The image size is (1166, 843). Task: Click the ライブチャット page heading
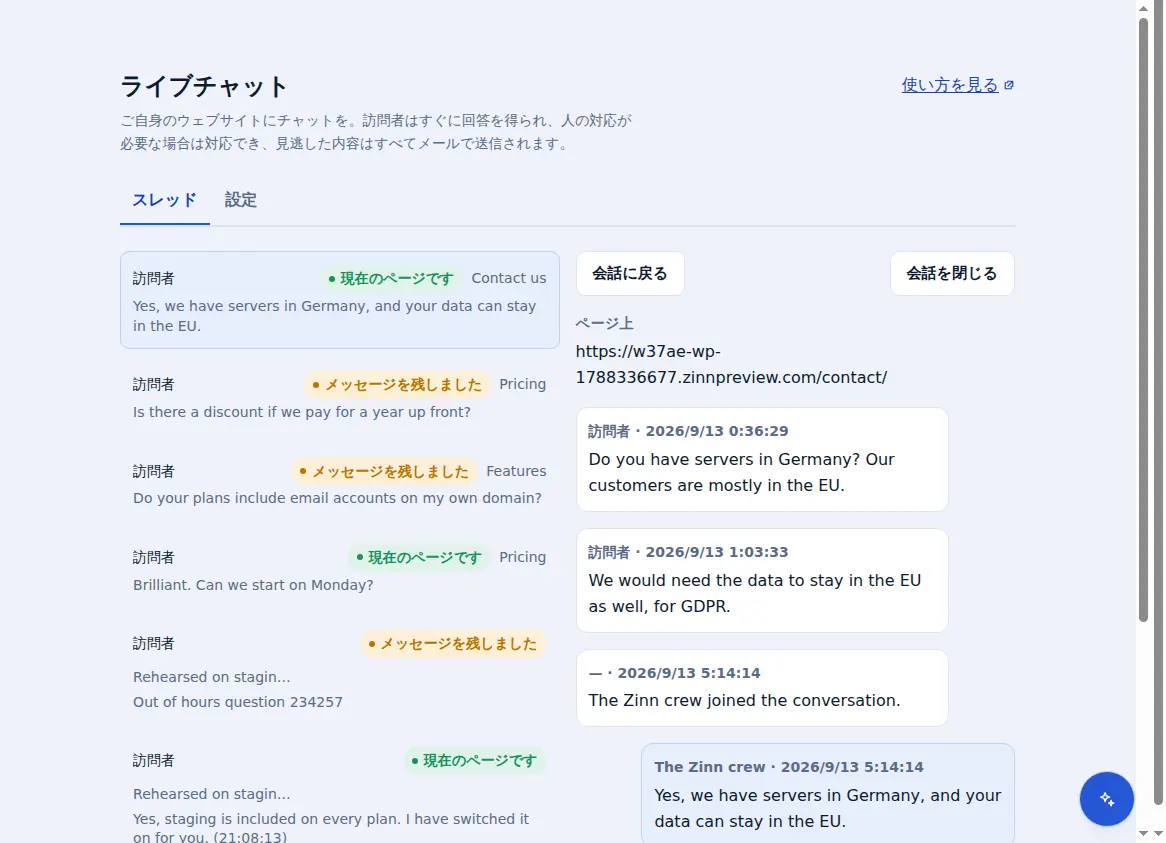[x=204, y=86]
